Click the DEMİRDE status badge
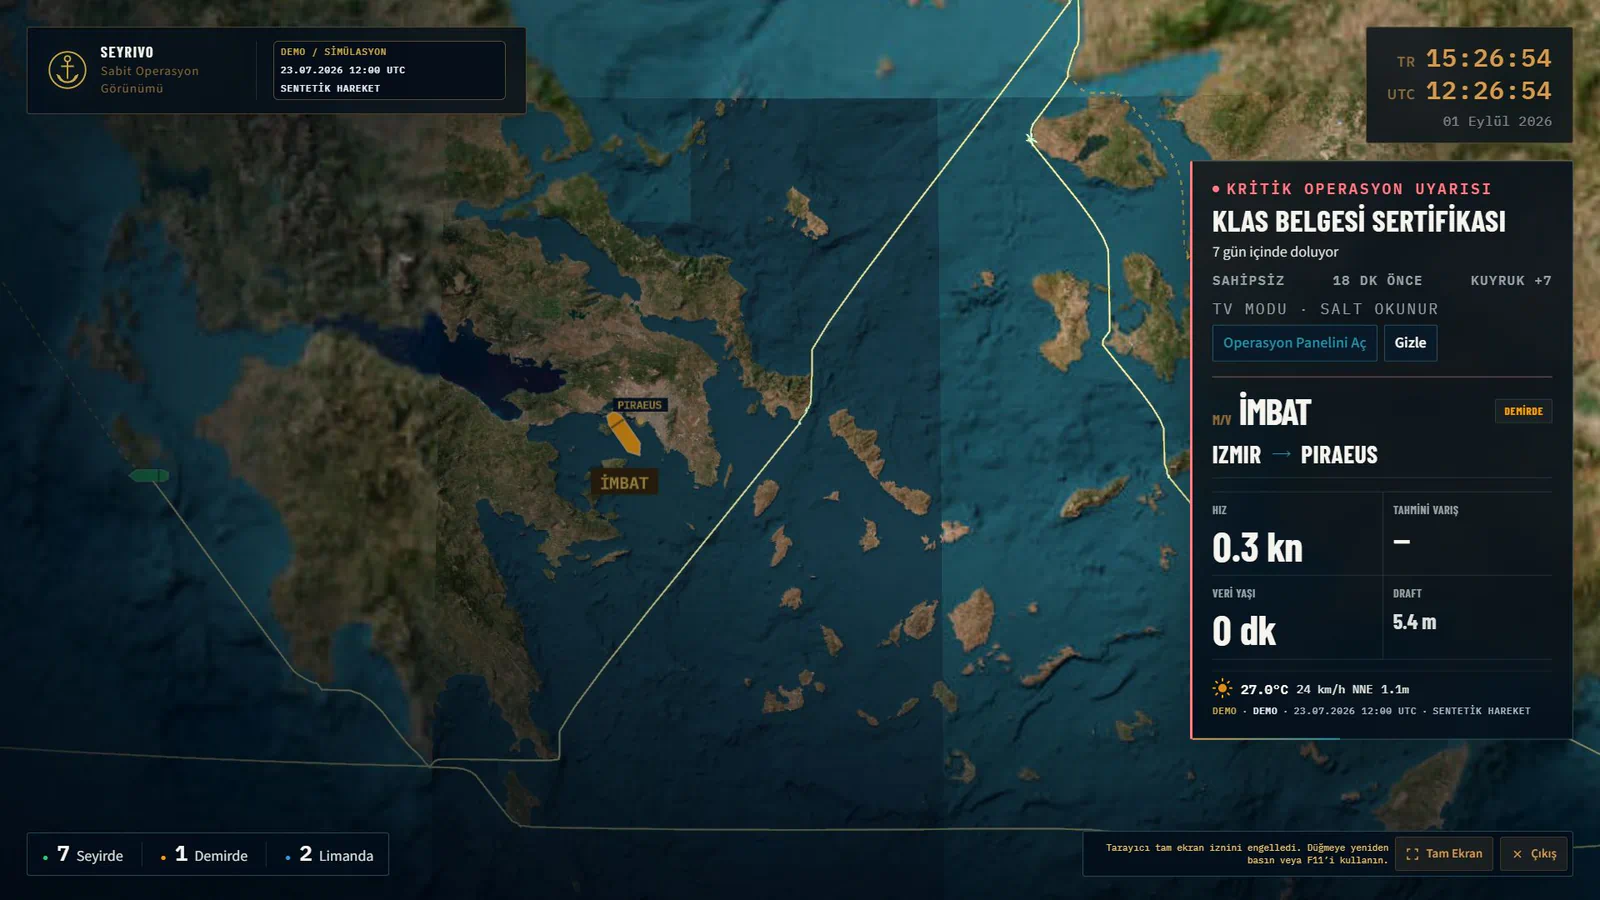The width and height of the screenshot is (1600, 900). (1523, 411)
